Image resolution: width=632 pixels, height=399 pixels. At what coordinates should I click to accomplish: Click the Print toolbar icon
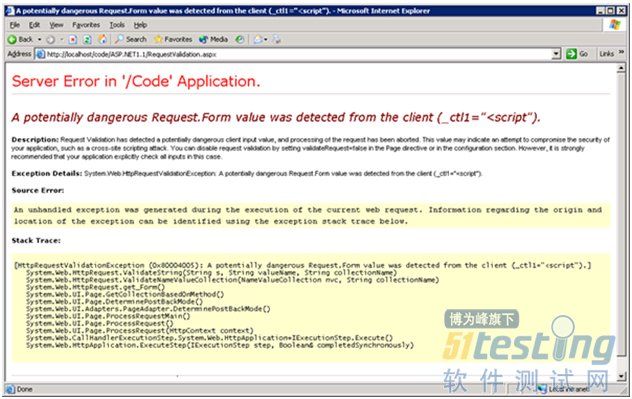pos(276,39)
